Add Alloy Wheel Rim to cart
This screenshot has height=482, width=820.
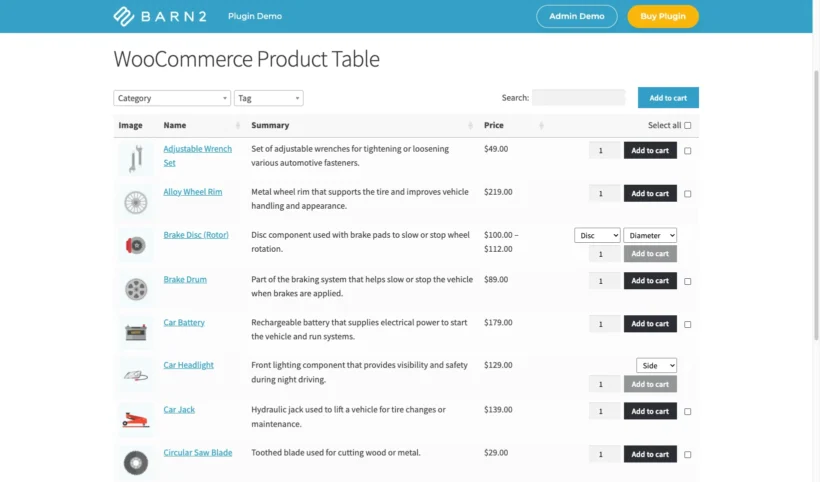650,193
